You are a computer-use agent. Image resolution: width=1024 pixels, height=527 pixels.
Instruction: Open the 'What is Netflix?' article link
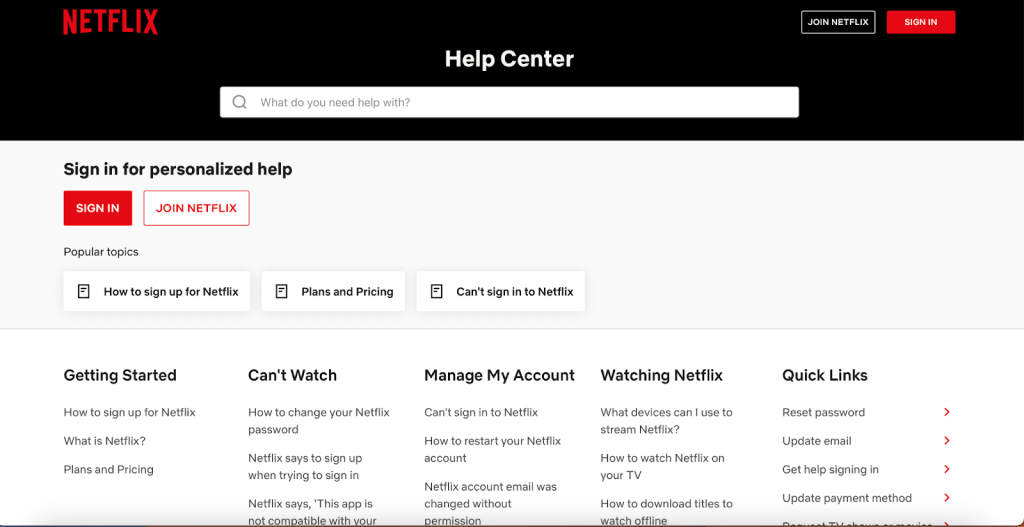click(x=104, y=441)
